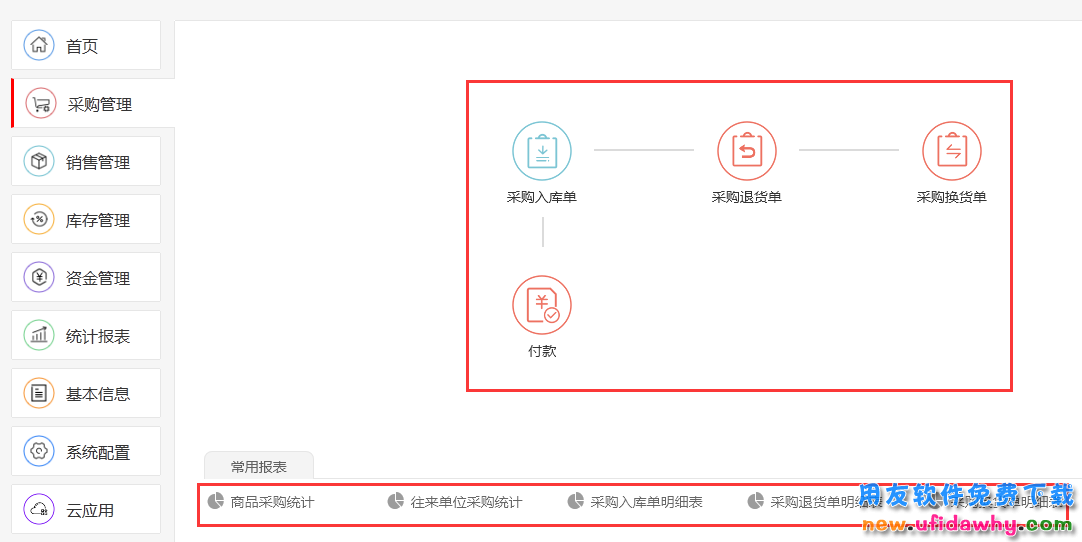This screenshot has width=1082, height=542.
Task: Click the 付款 payment icon
Action: pos(542,305)
